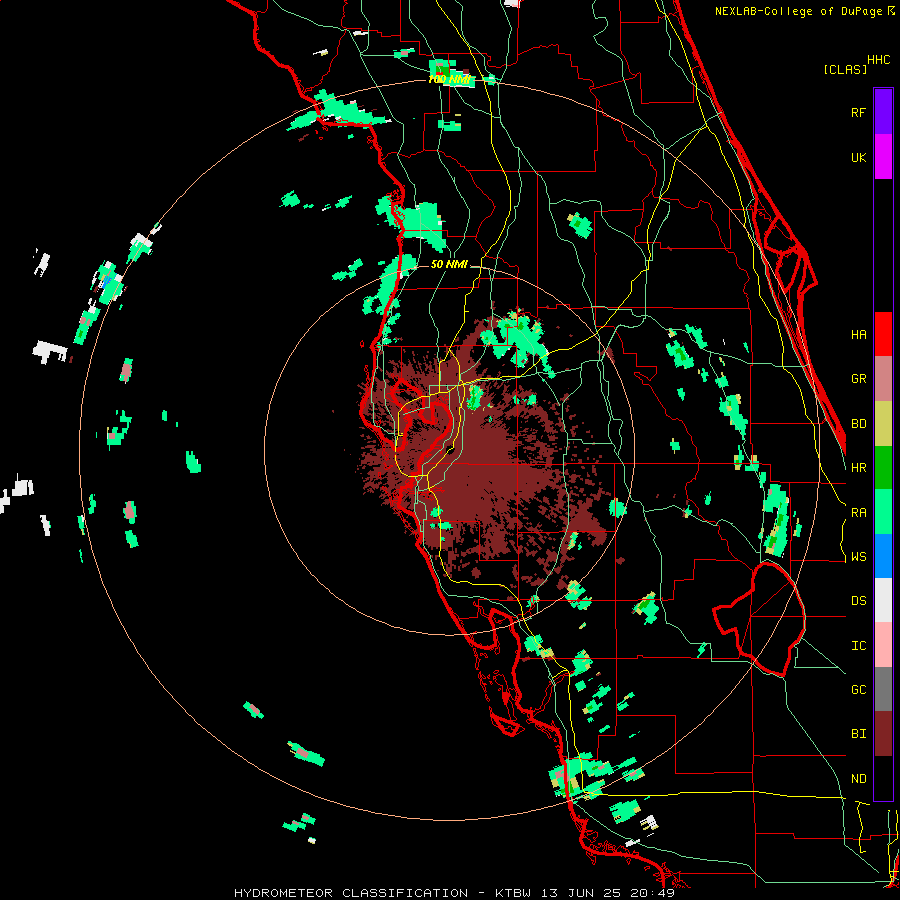
Task: Click the WS legend label
Action: pyautogui.click(x=858, y=556)
